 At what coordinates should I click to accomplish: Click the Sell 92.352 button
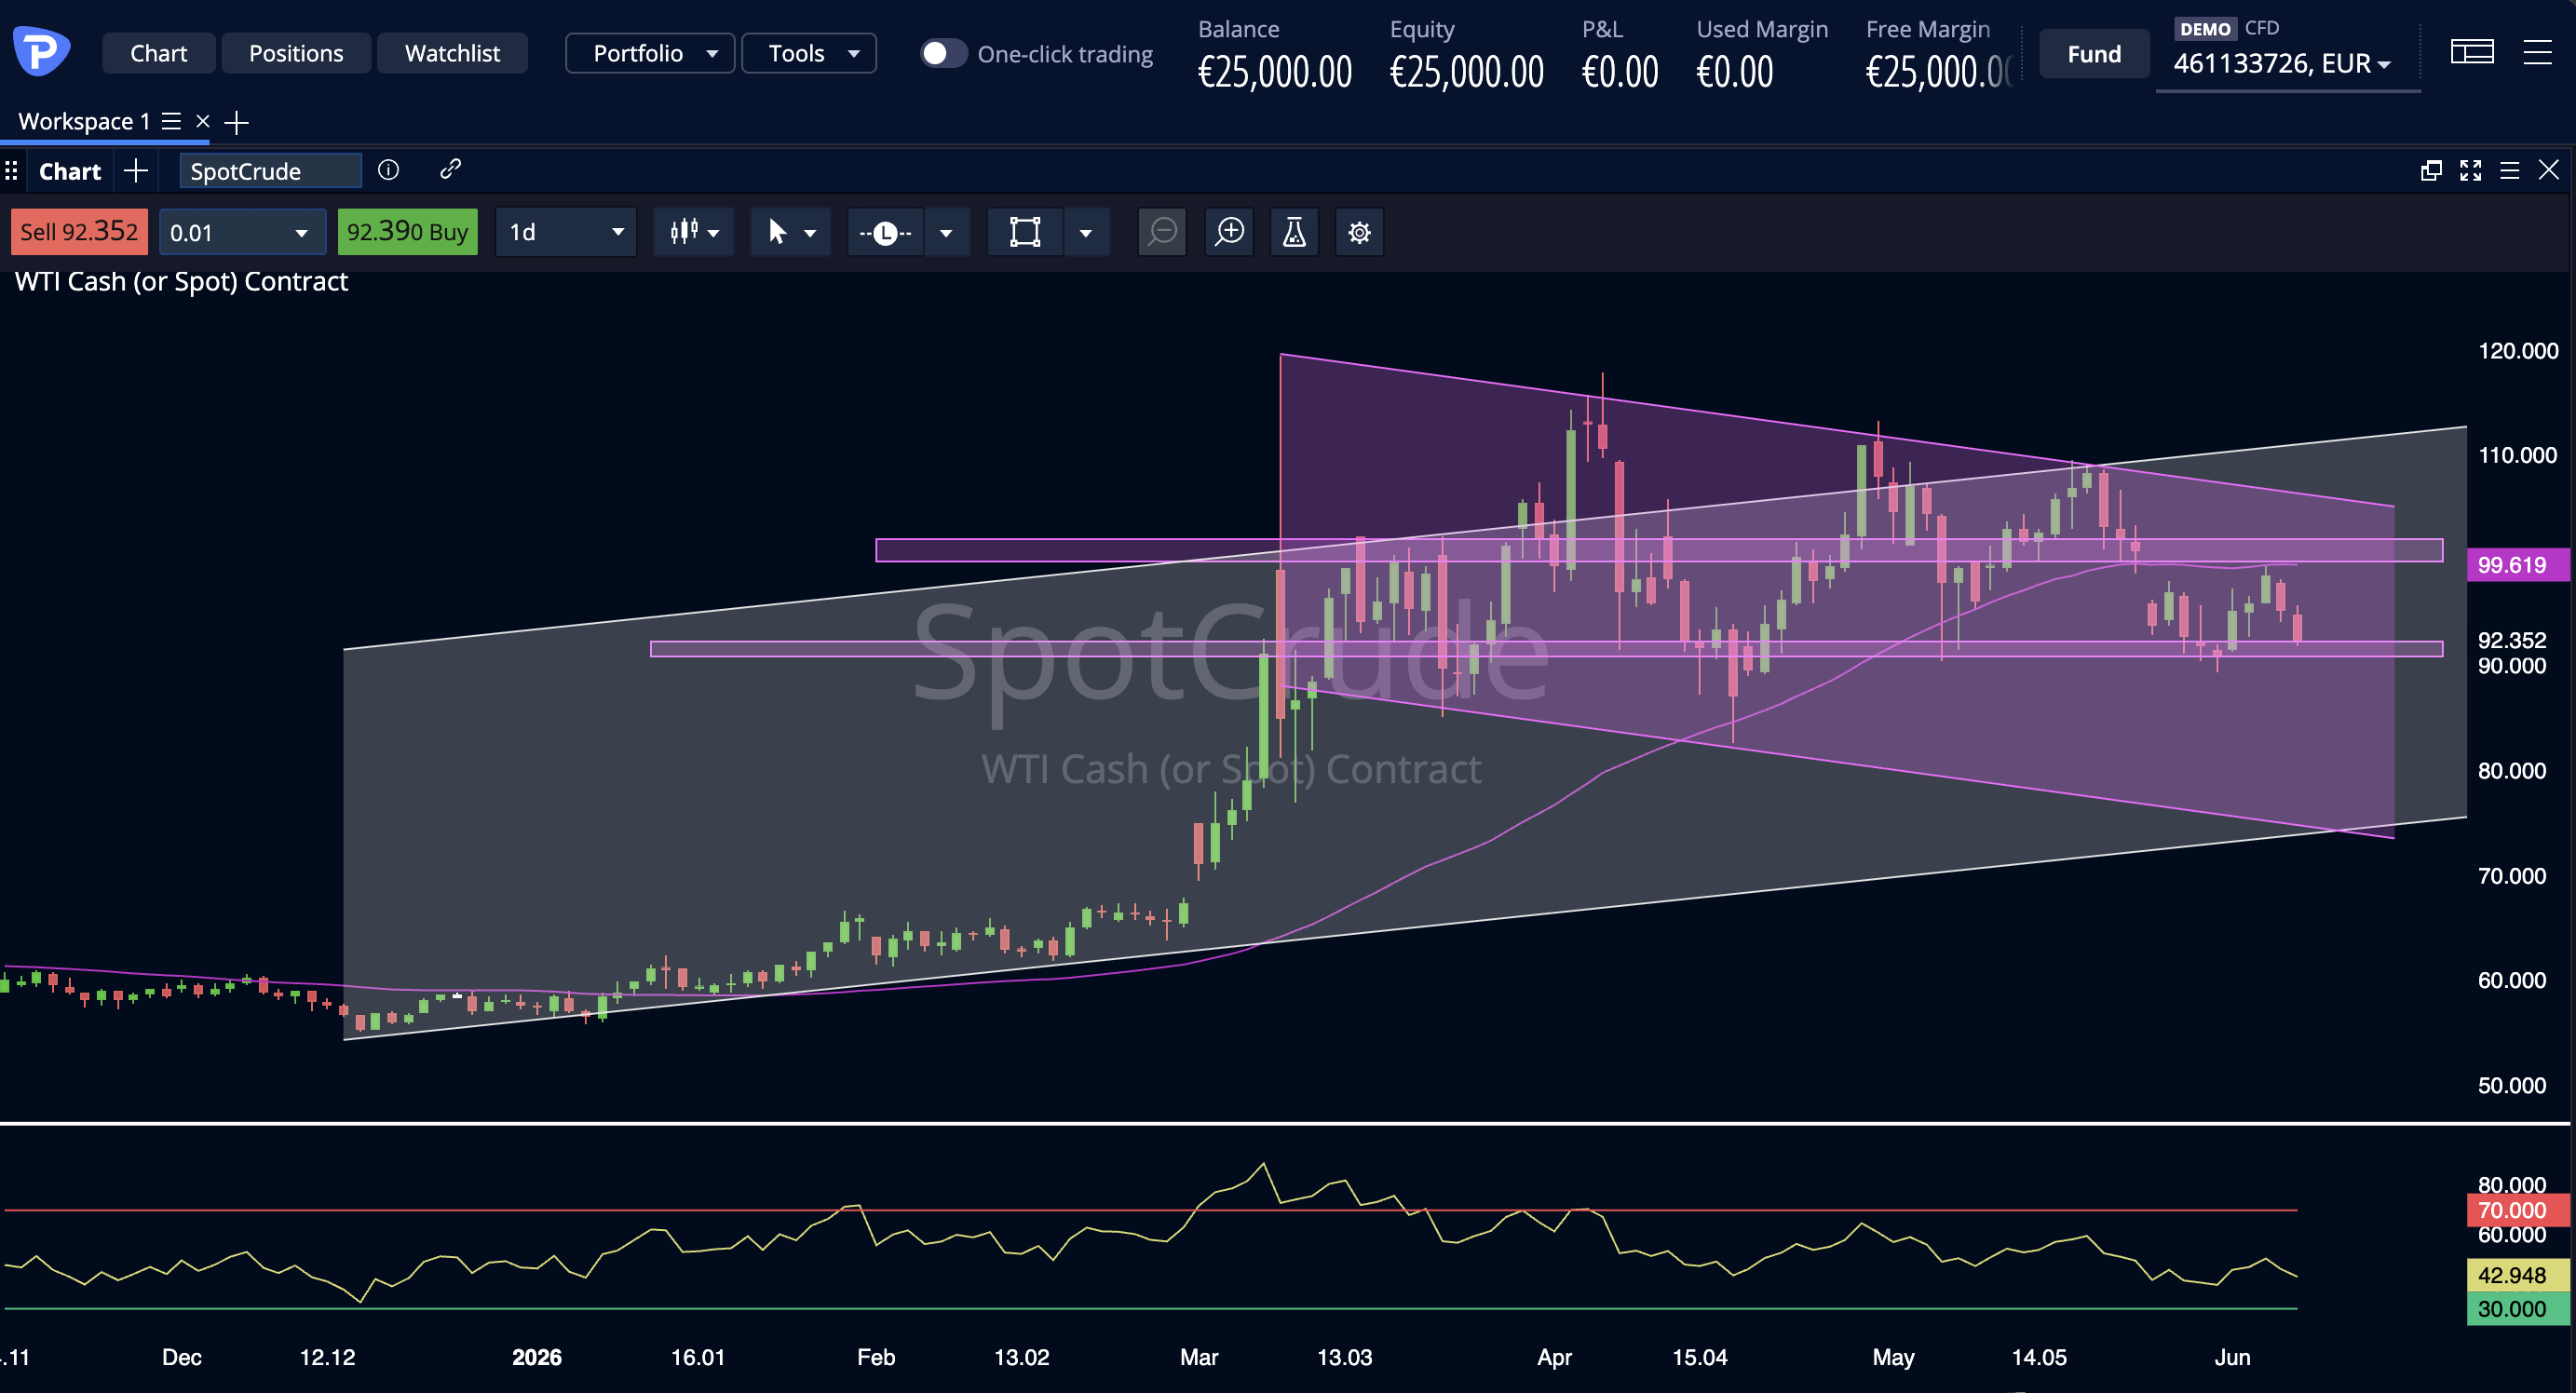point(79,232)
